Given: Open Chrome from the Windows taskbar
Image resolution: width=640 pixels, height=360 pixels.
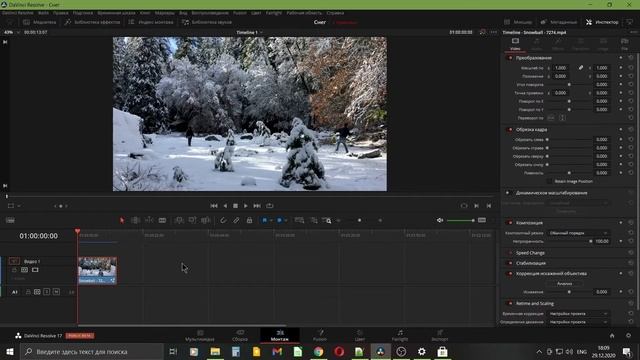Looking at the screenshot, I should (x=318, y=351).
